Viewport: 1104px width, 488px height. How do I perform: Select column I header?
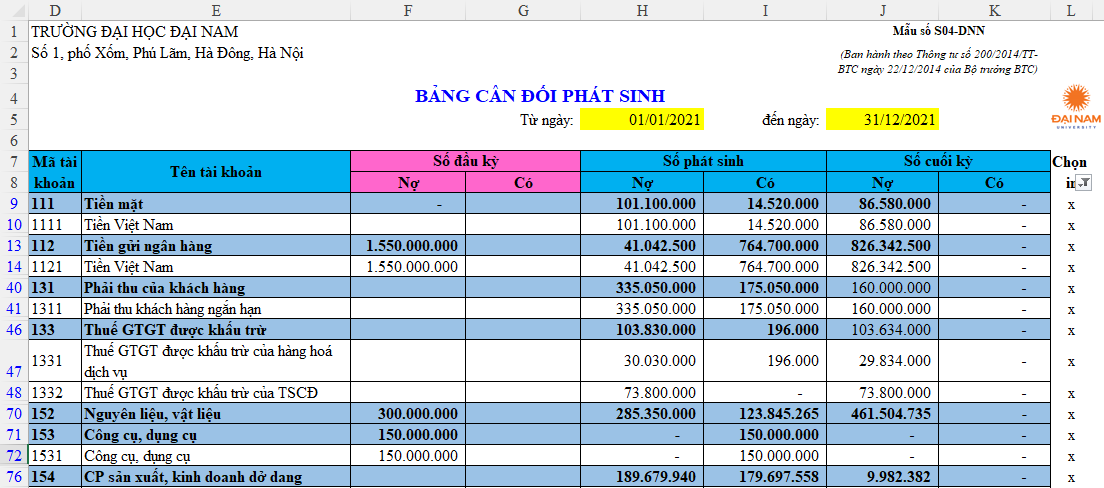coord(765,11)
